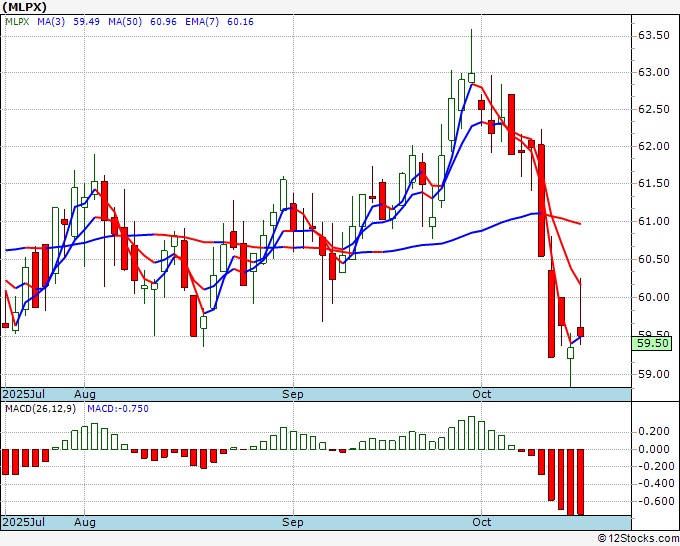Viewport: 680px width, 546px height.
Task: Click the MACD:-0.750 value readout
Action: tap(118, 409)
